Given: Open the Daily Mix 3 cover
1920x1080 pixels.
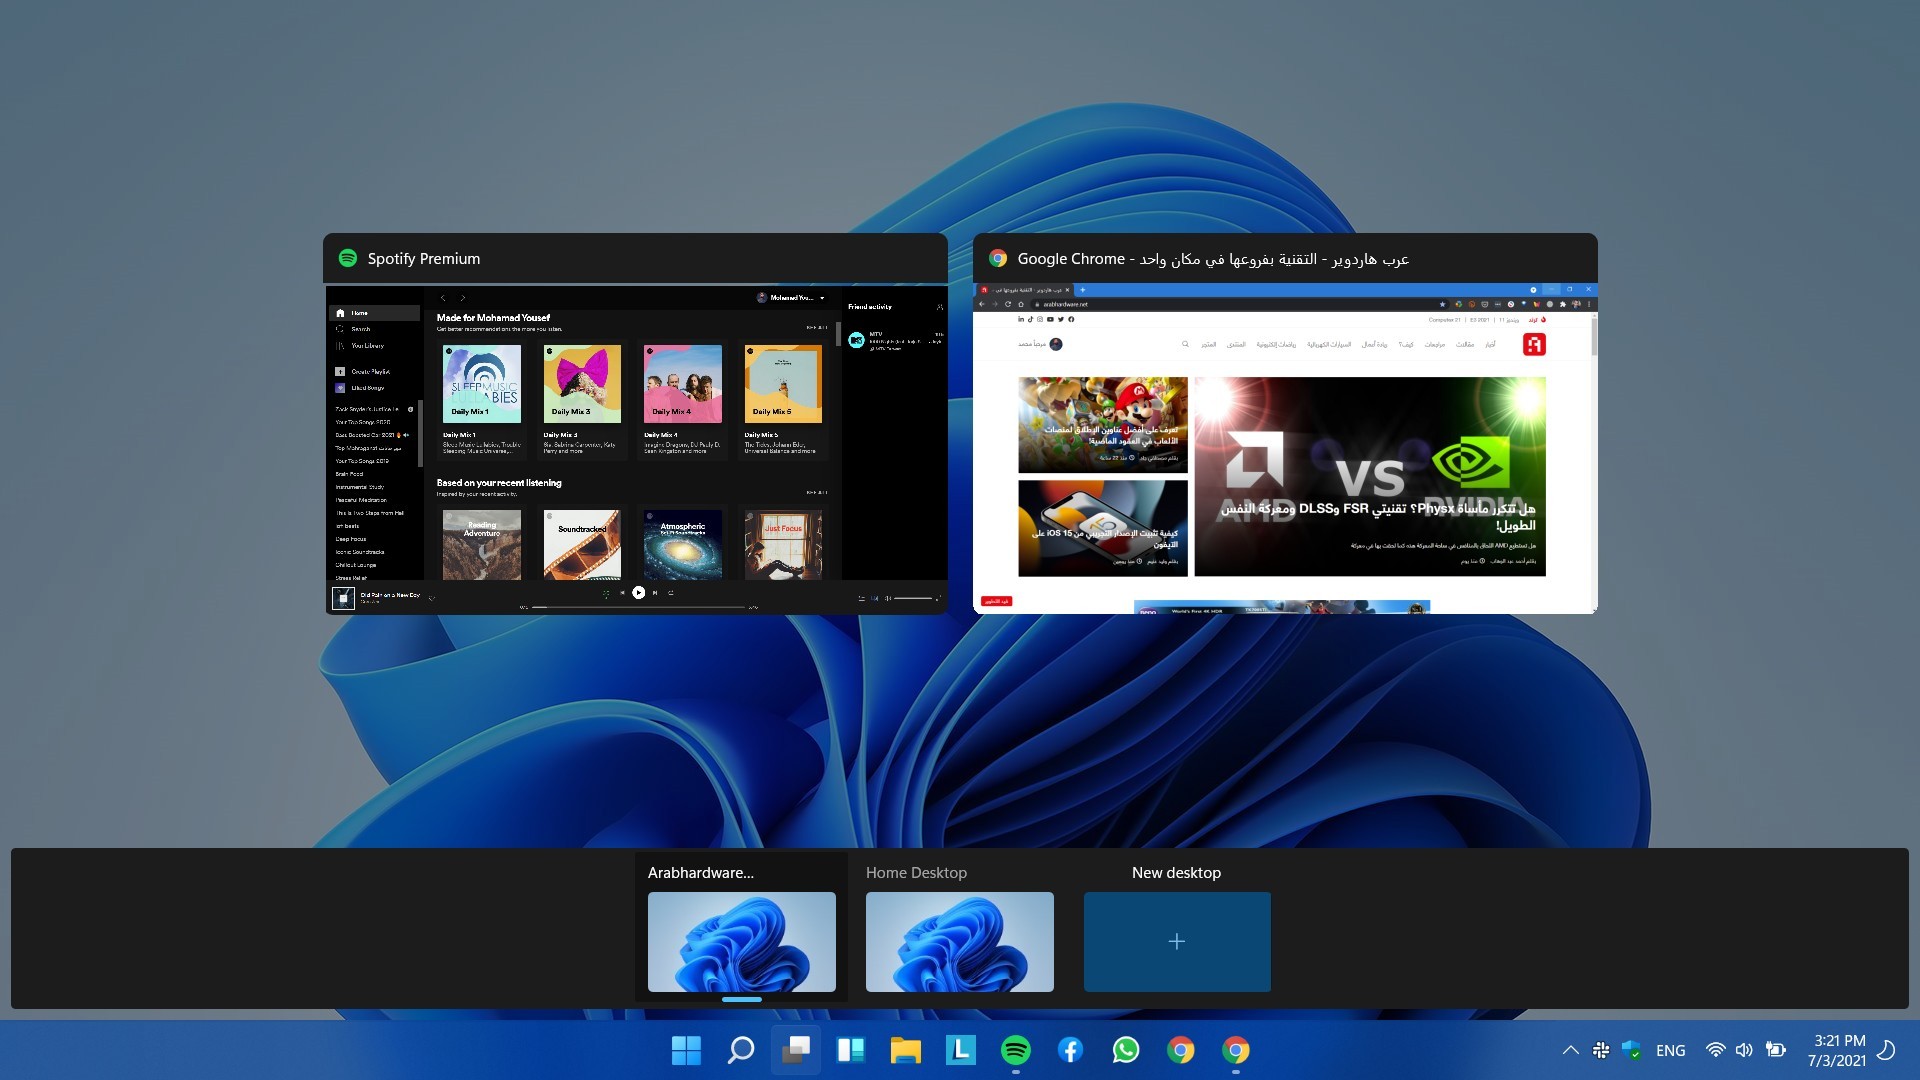Looking at the screenshot, I should point(582,384).
